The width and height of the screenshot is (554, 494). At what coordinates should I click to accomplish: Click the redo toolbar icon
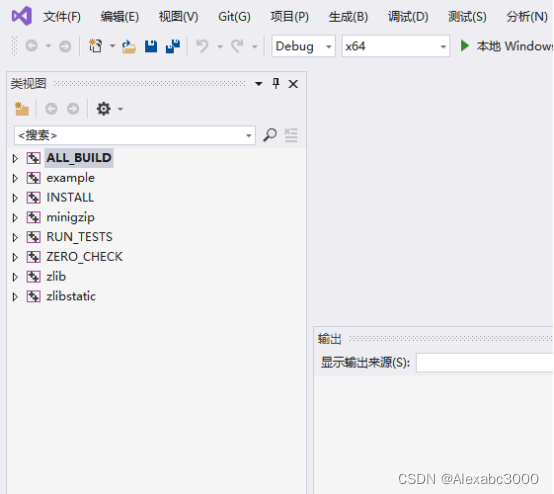[x=237, y=46]
